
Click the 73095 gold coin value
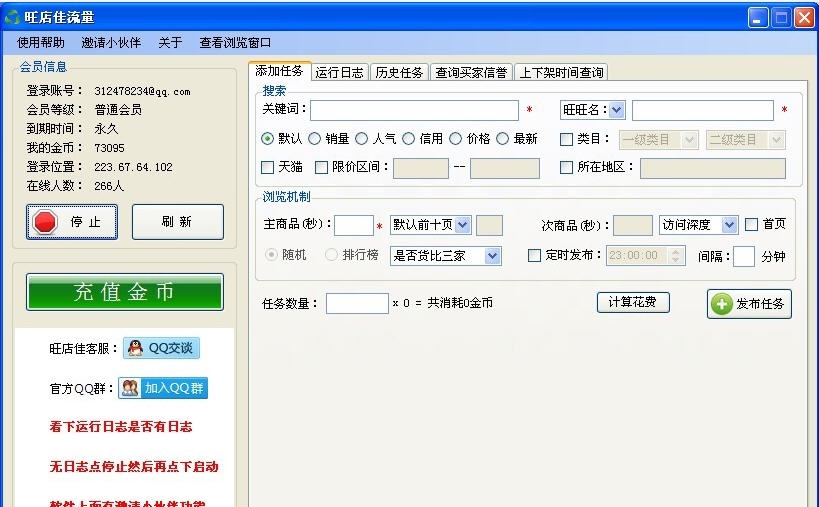pos(110,148)
